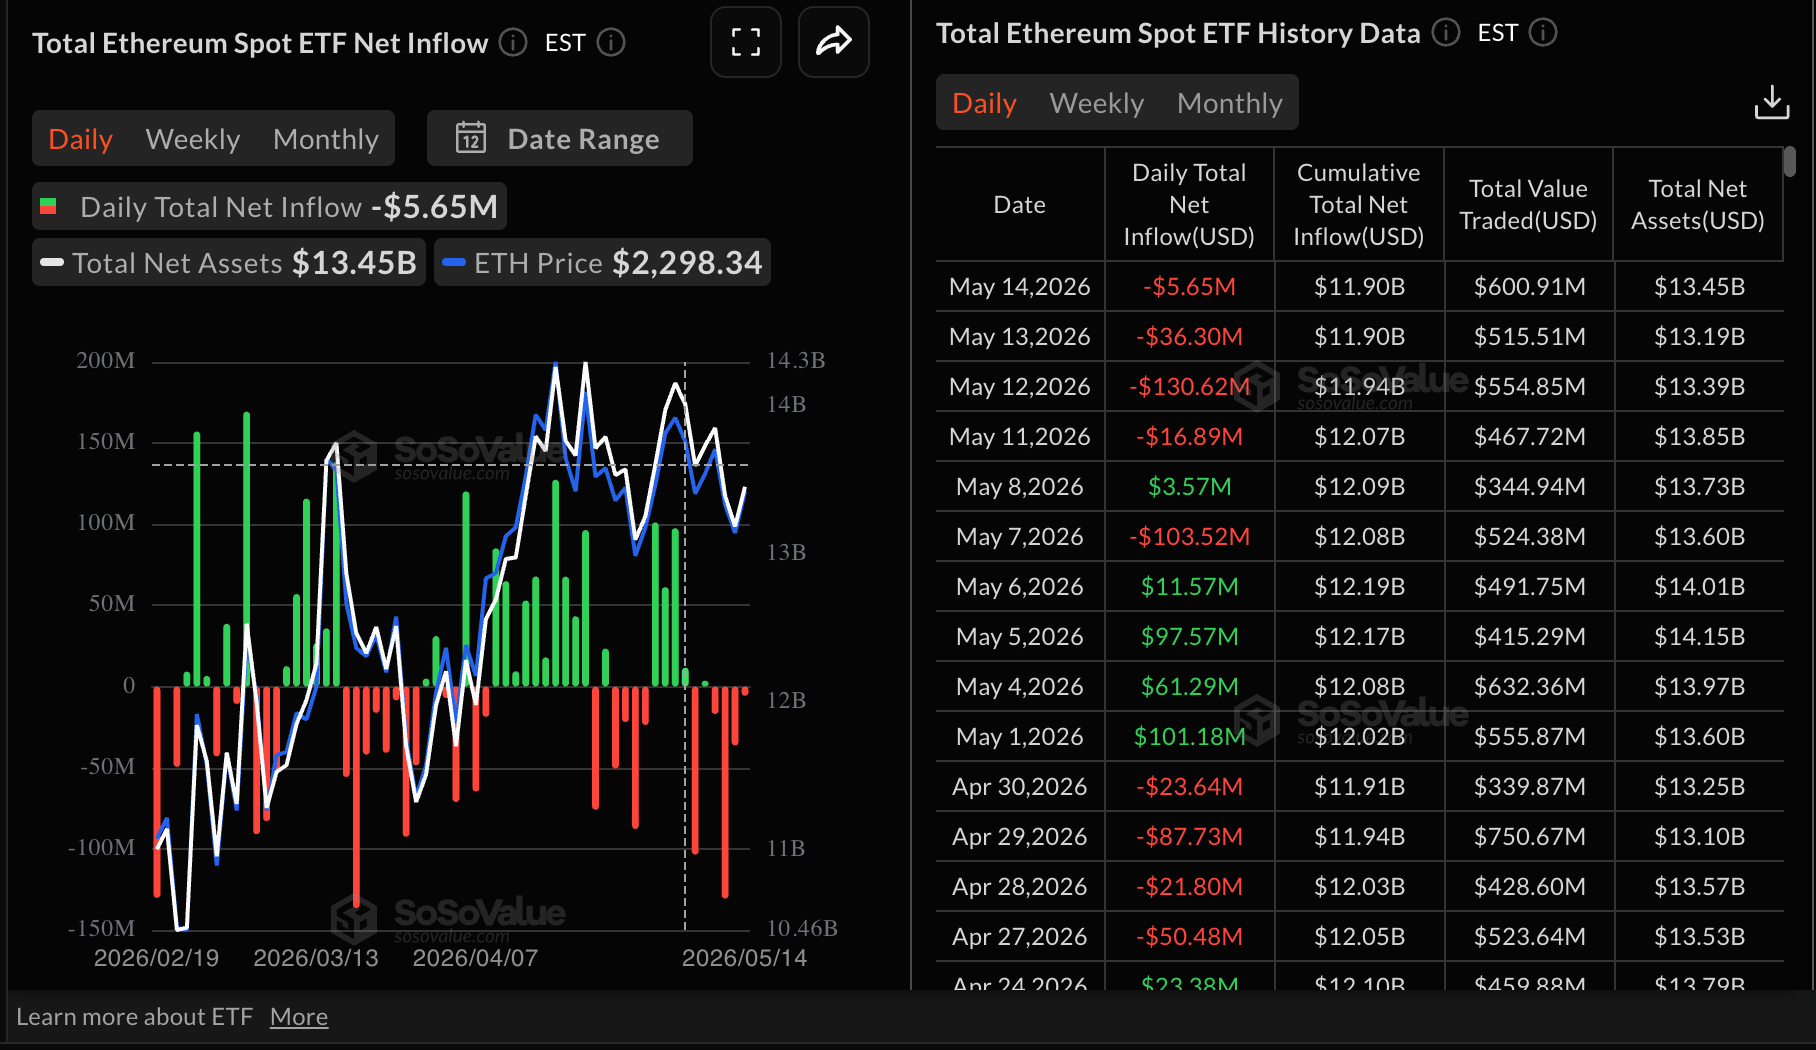This screenshot has width=1816, height=1050.
Task: Select Daily tab on the chart panel
Action: [x=80, y=139]
